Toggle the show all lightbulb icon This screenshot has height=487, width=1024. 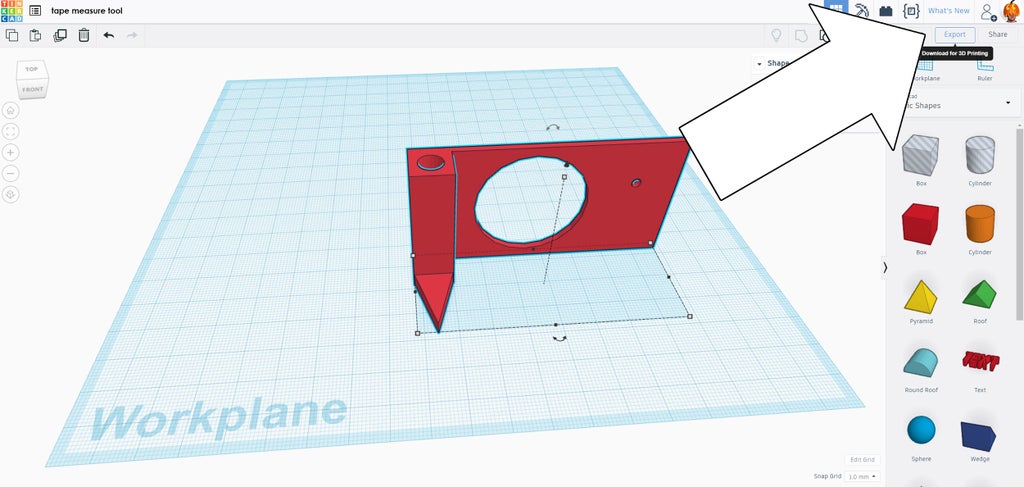tap(776, 35)
